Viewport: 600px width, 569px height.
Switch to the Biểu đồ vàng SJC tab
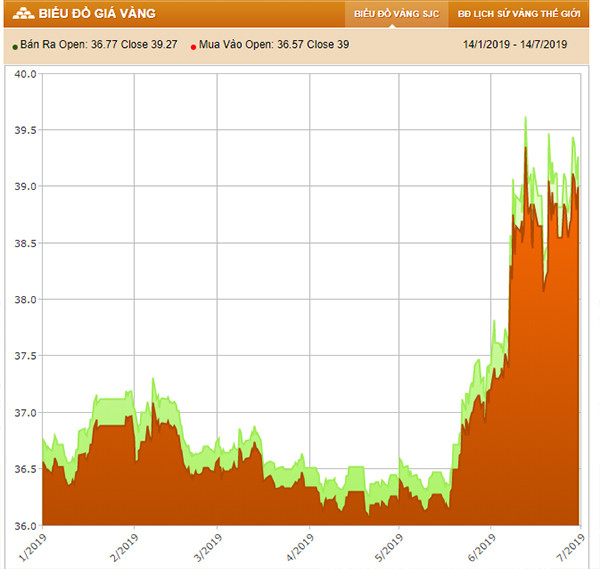pyautogui.click(x=395, y=15)
